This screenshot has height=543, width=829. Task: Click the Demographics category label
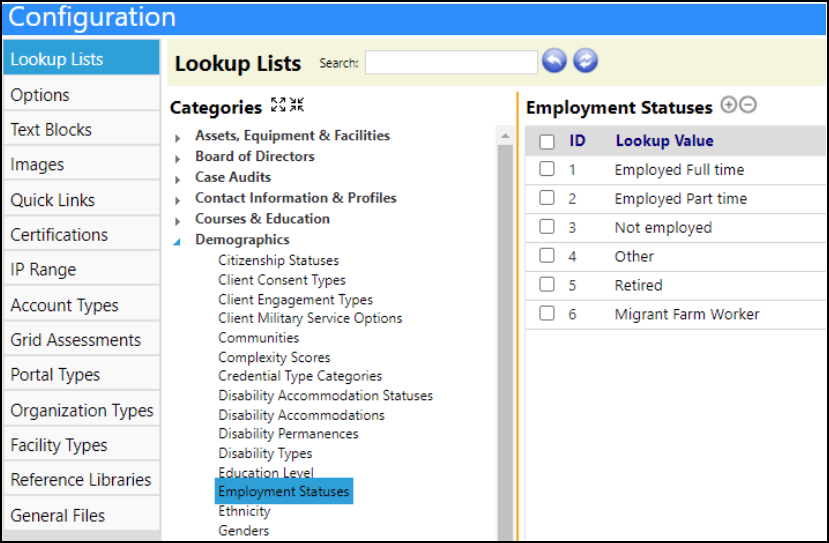click(242, 240)
